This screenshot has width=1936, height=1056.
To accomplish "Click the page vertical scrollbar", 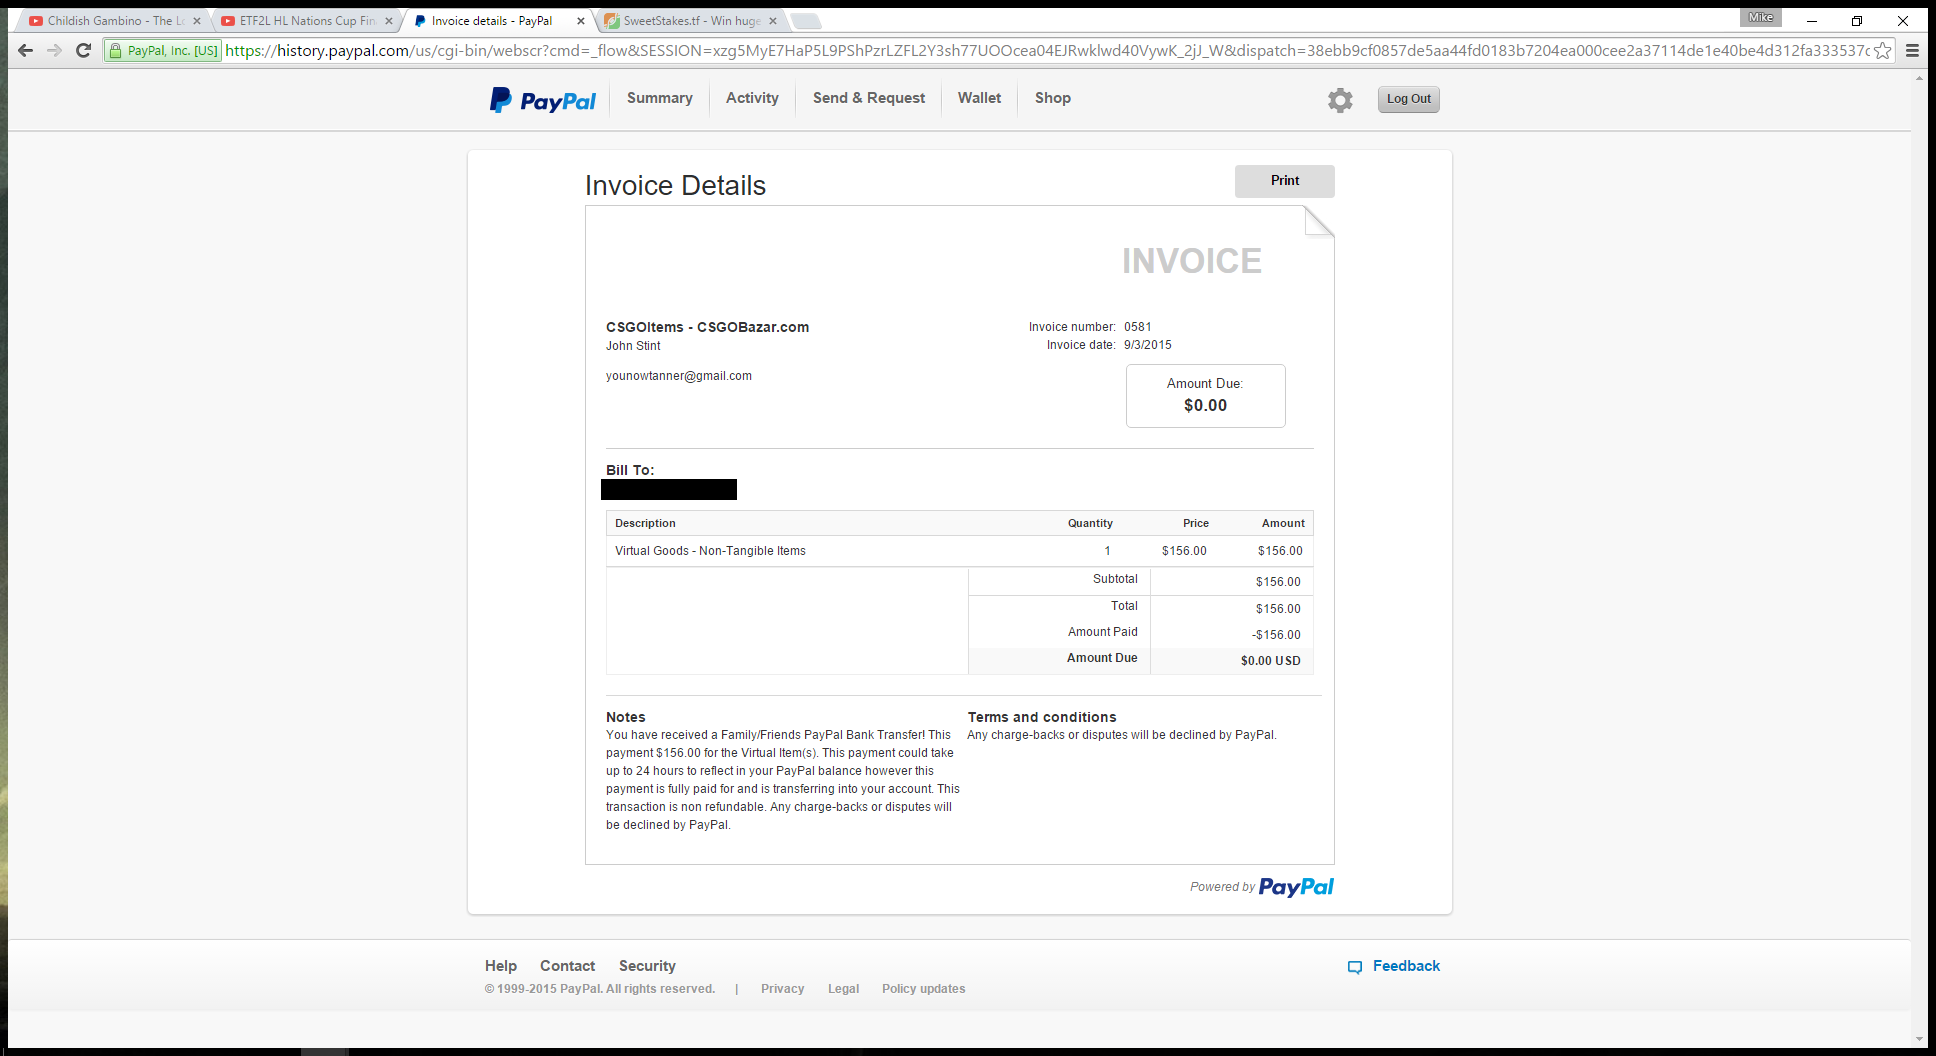I will tap(1920, 558).
